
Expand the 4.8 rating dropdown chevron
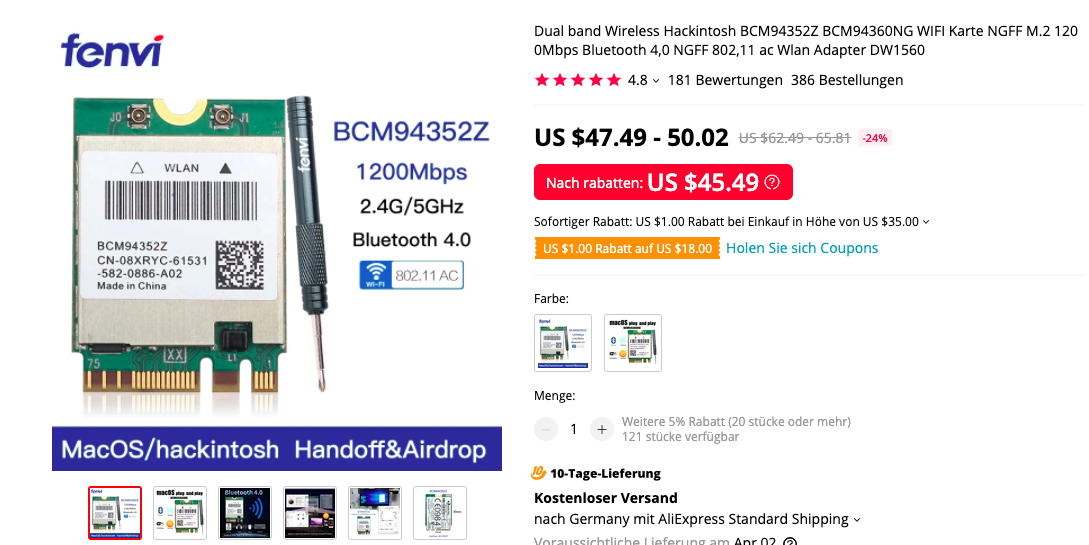pos(656,81)
